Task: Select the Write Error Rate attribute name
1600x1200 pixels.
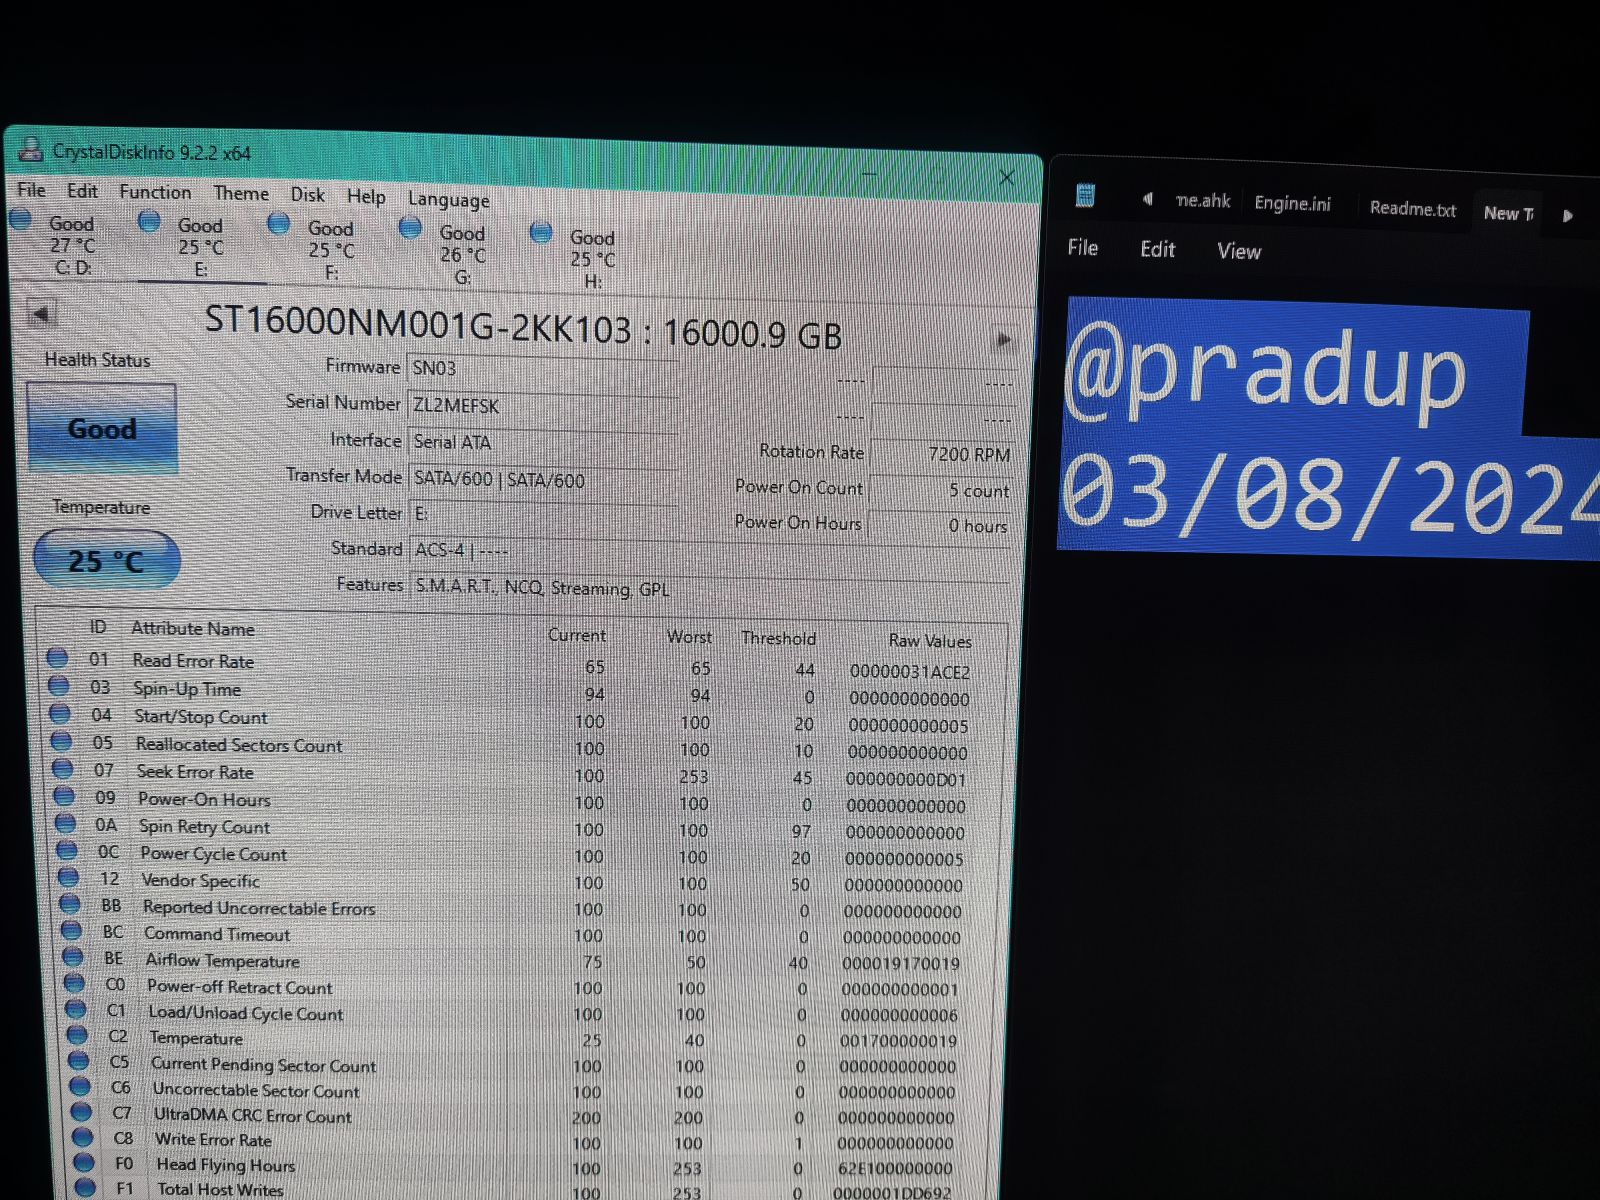Action: point(213,1140)
